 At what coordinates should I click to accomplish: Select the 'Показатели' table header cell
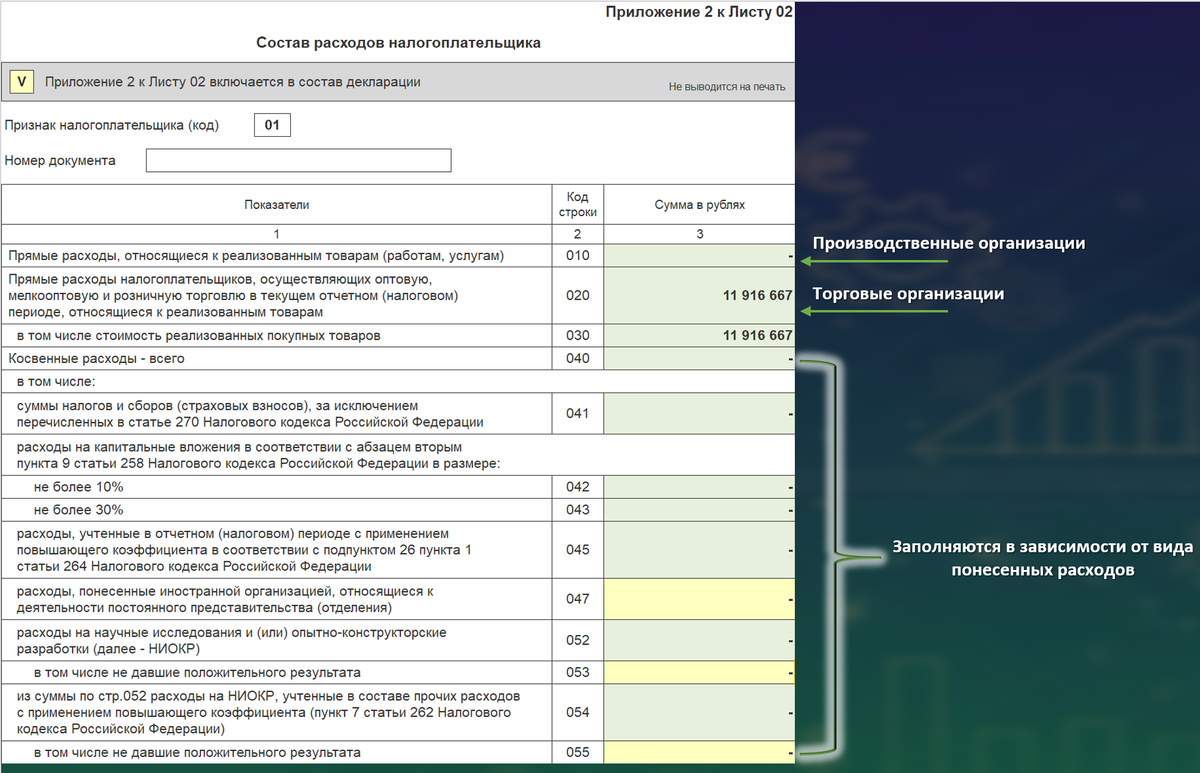(x=275, y=204)
